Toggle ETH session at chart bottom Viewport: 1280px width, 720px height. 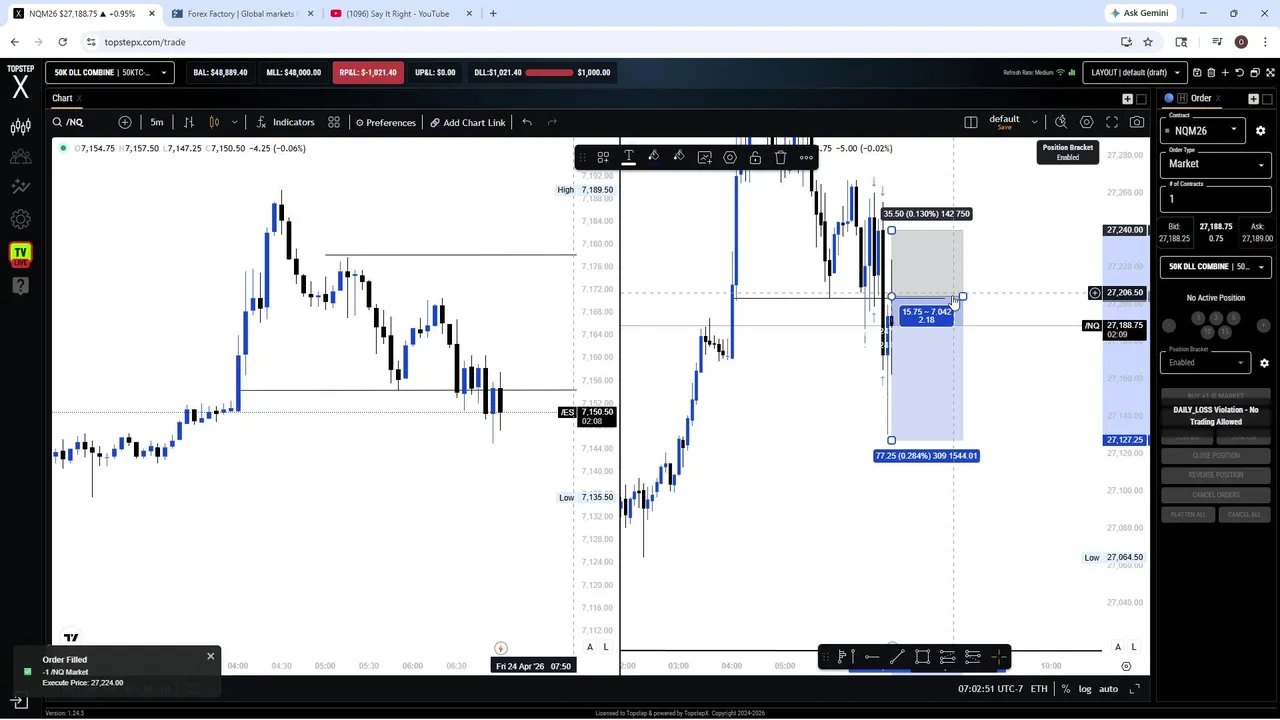(x=1039, y=689)
